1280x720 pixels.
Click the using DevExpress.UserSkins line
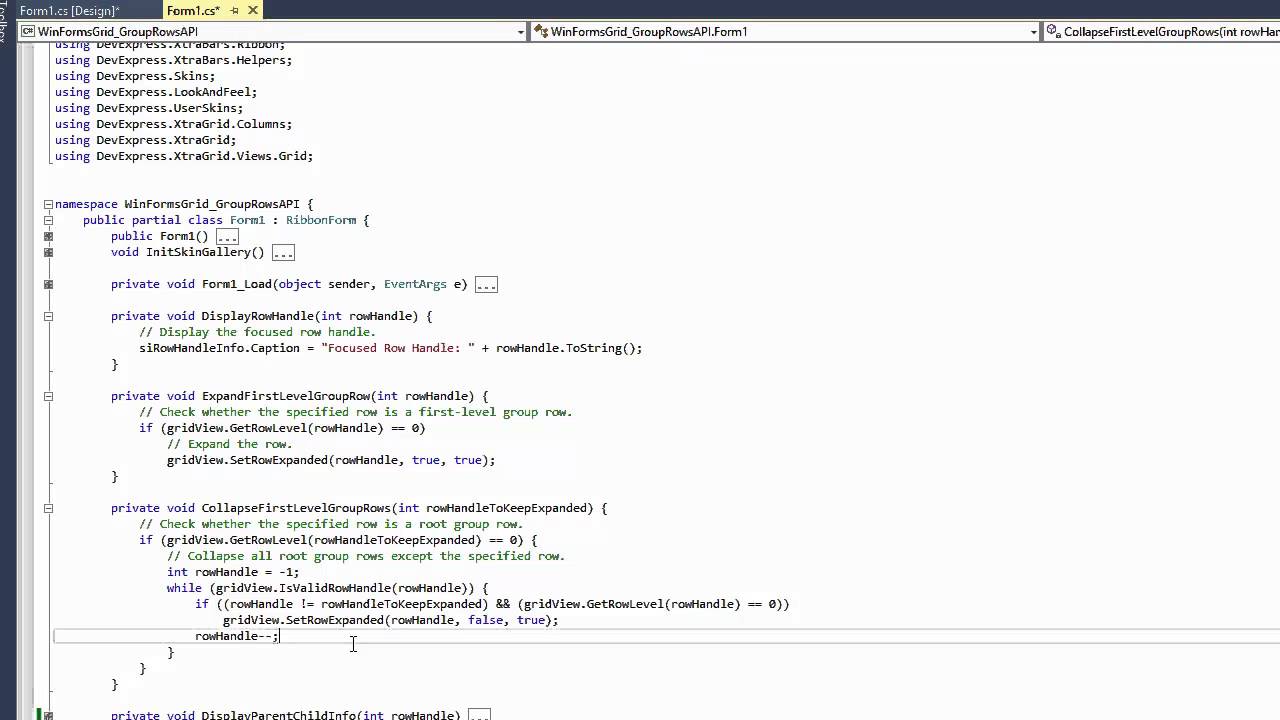pos(149,108)
